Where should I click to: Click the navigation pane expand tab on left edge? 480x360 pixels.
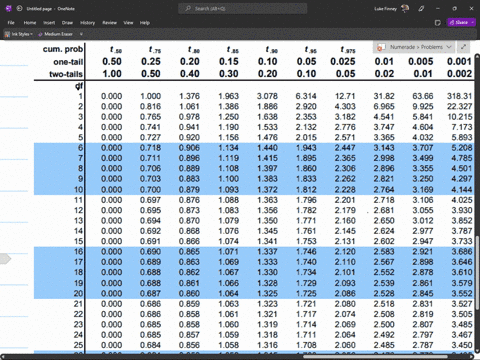coord(5,259)
